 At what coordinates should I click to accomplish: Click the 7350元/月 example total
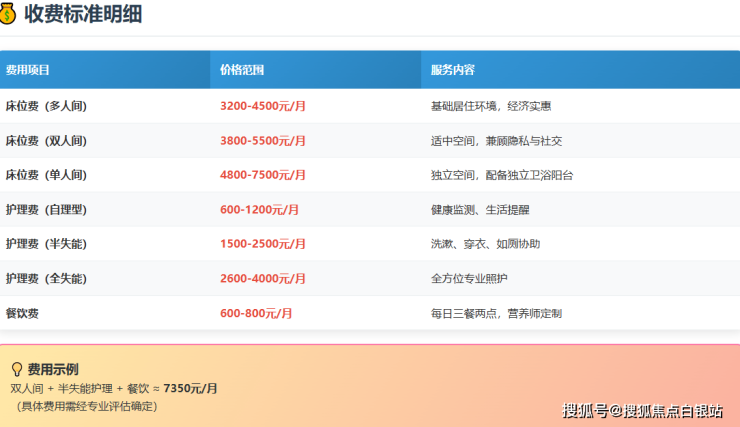click(x=190, y=388)
